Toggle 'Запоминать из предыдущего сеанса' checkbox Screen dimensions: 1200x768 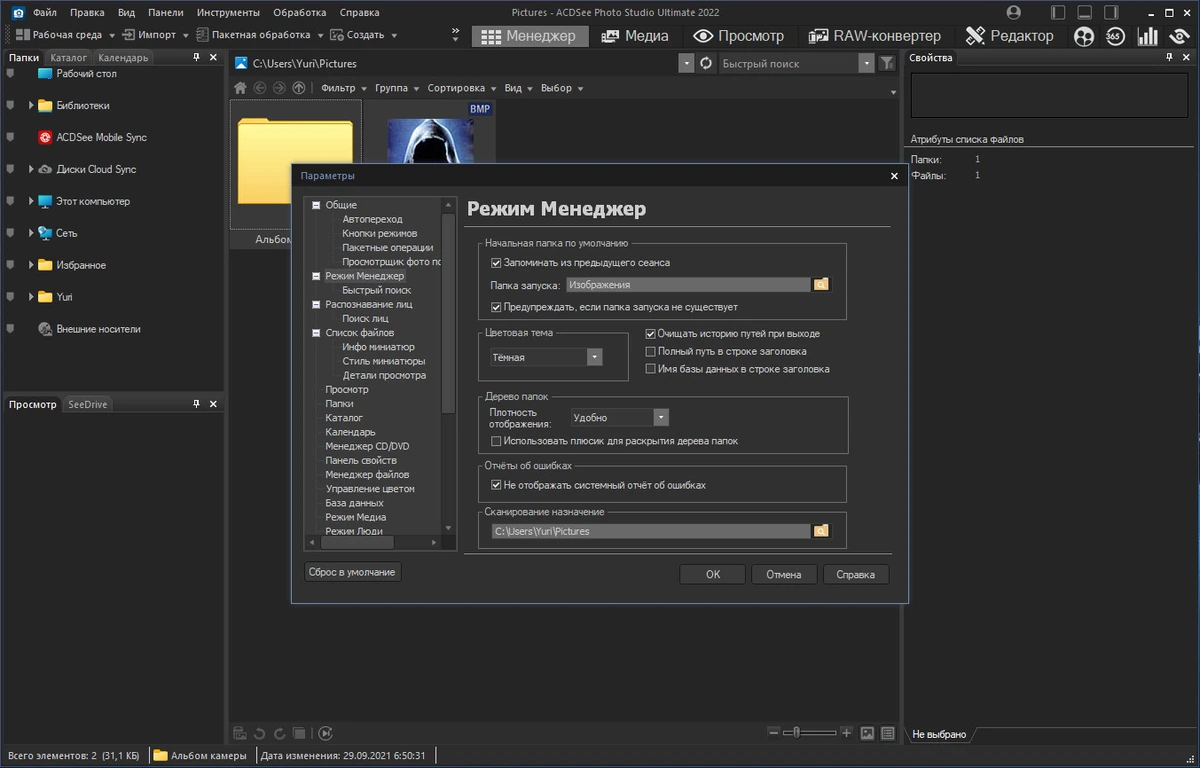coord(496,263)
